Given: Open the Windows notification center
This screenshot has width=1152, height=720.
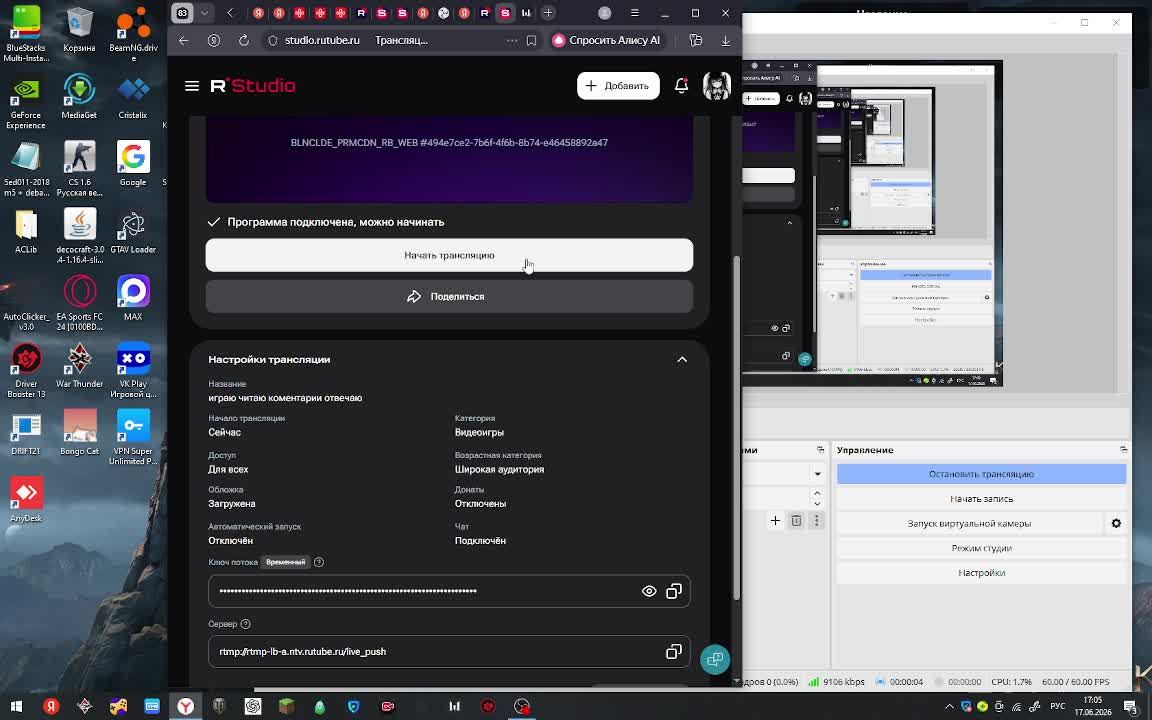Looking at the screenshot, I should point(1132,707).
